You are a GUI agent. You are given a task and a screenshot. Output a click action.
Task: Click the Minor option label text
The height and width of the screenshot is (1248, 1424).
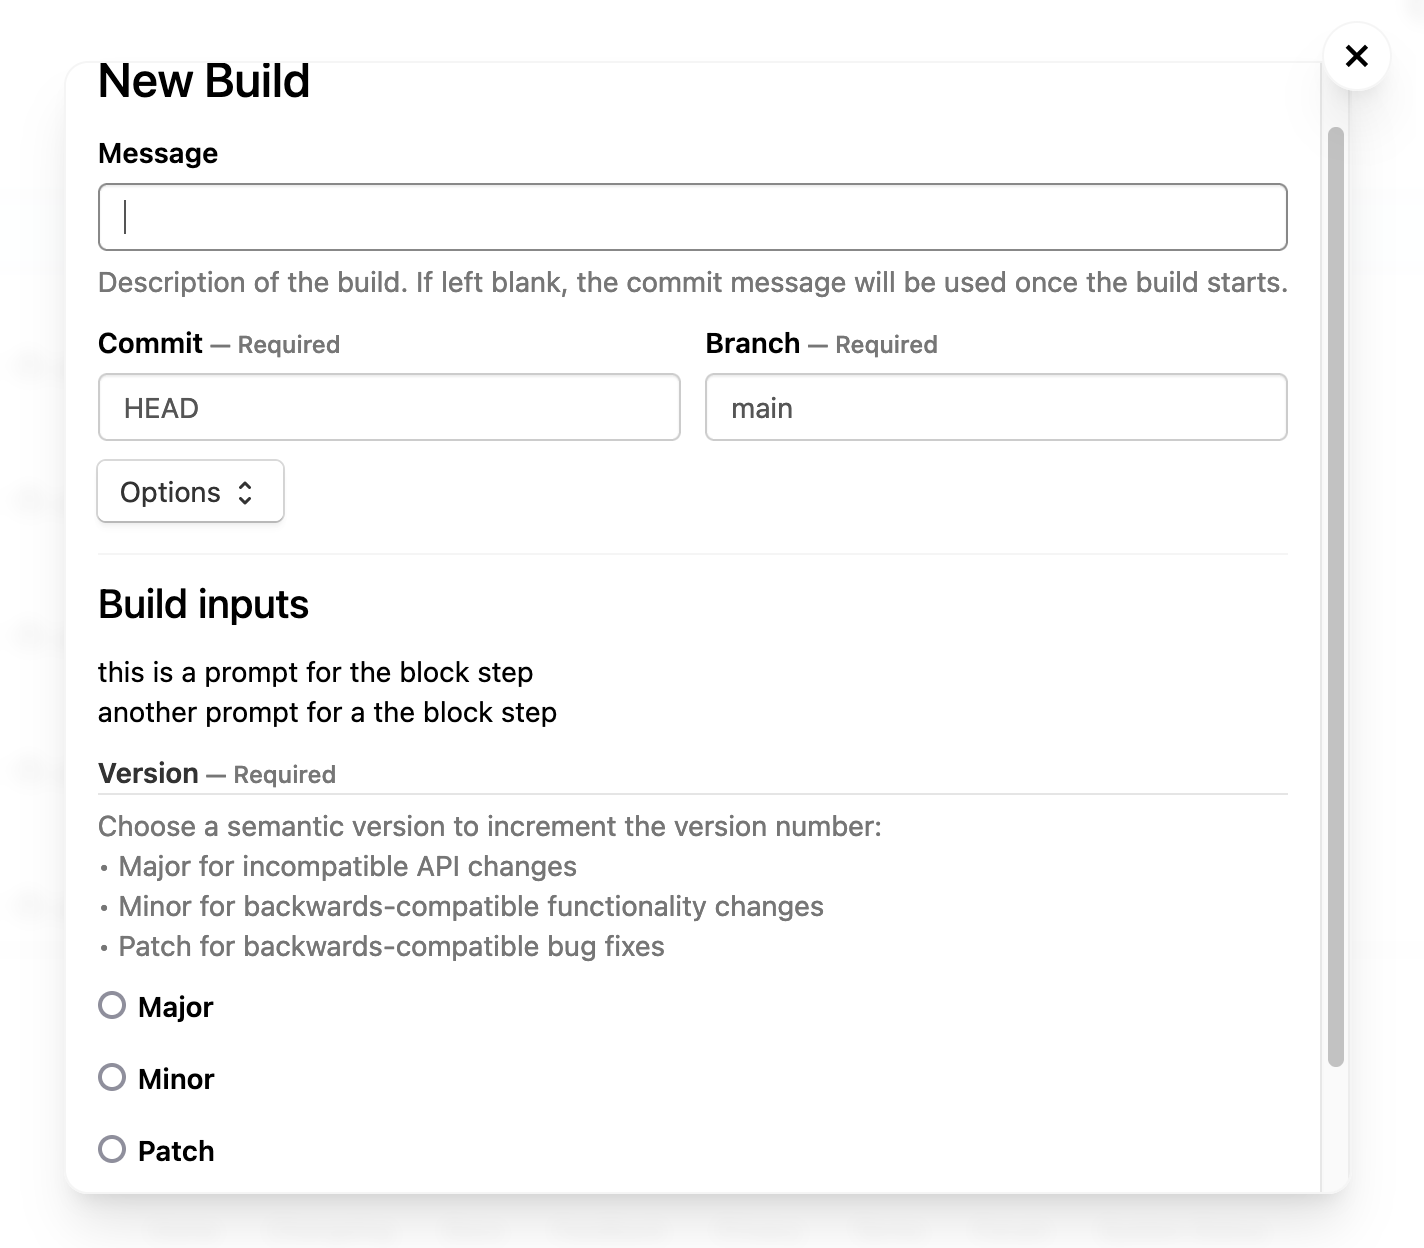click(x=176, y=1079)
